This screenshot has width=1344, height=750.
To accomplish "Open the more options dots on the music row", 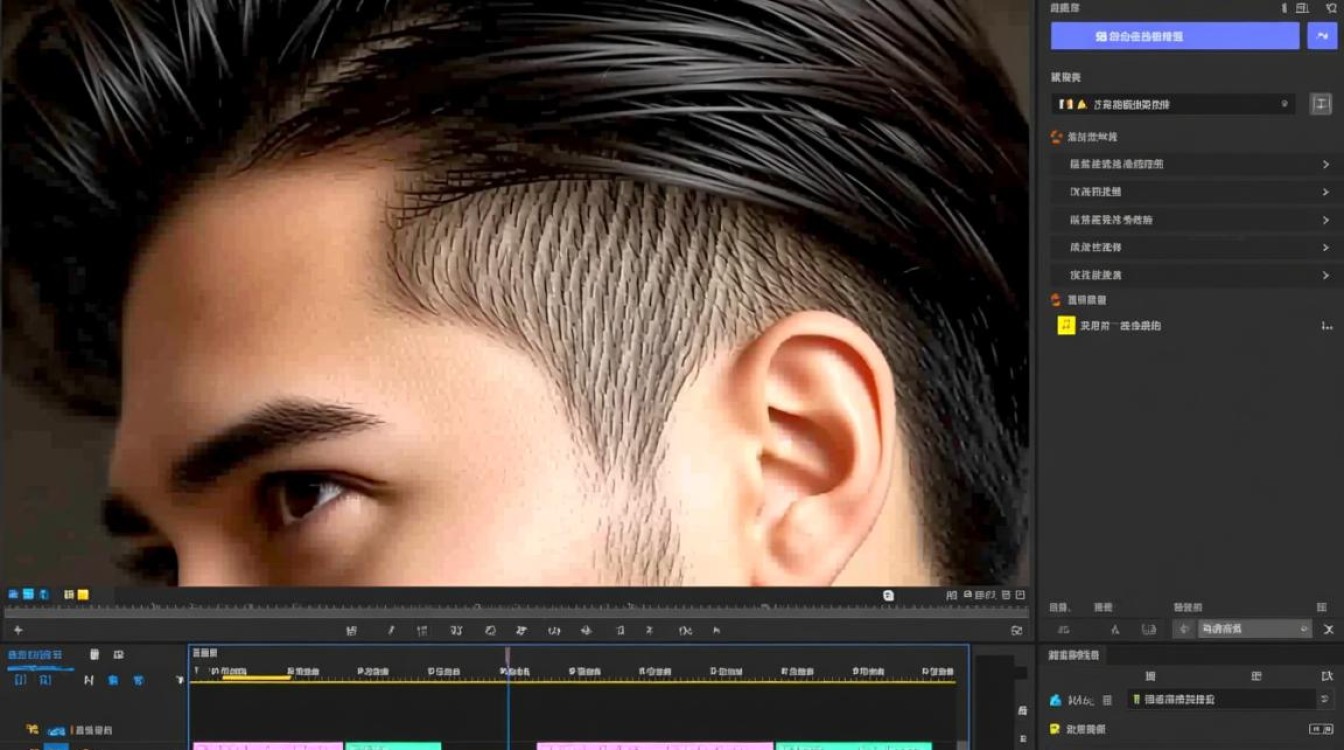I will tap(1327, 326).
